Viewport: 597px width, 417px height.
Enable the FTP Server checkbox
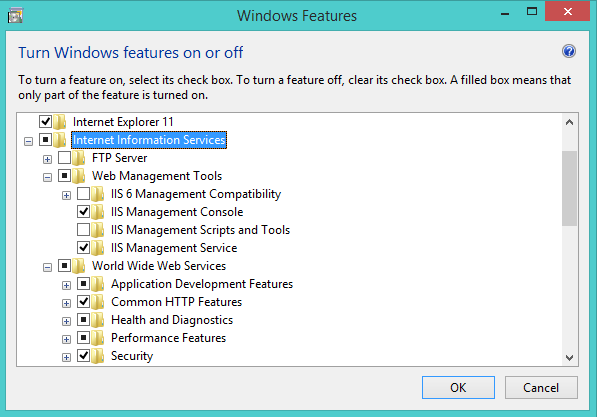pyautogui.click(x=64, y=157)
